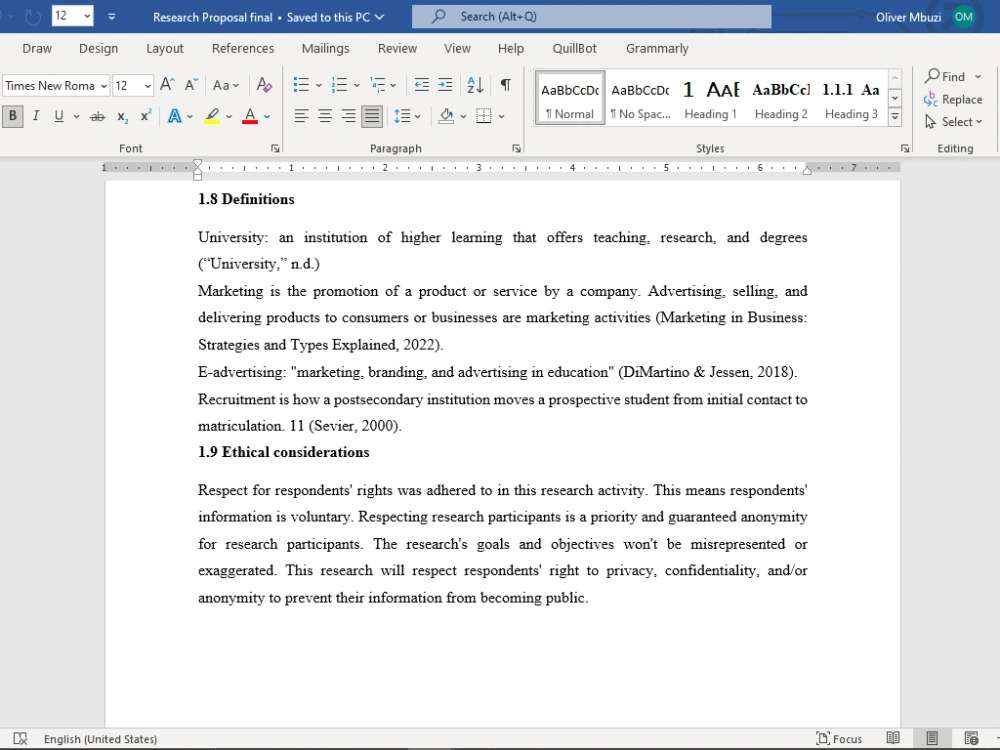
Task: Align text left
Action: pyautogui.click(x=301, y=116)
